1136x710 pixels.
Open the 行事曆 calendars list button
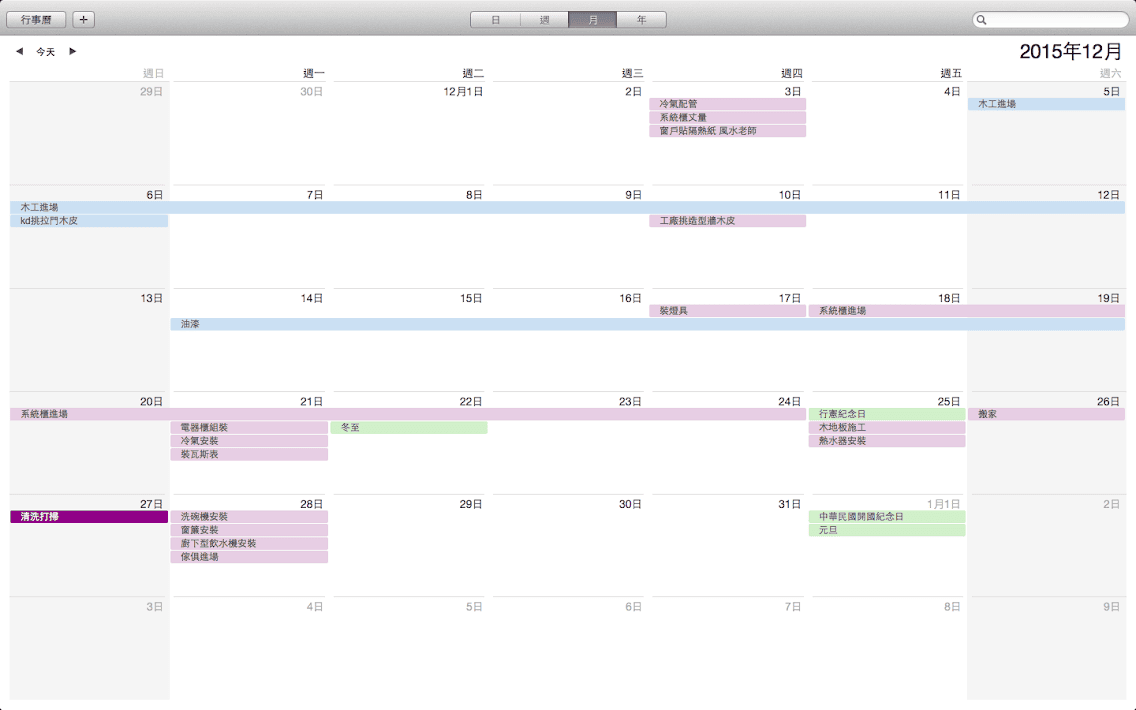point(36,19)
